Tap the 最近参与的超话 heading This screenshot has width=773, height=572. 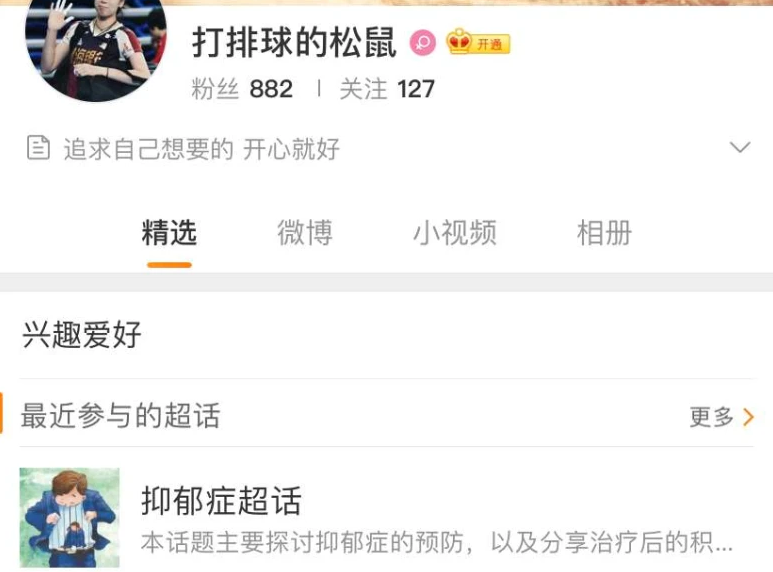[120, 415]
